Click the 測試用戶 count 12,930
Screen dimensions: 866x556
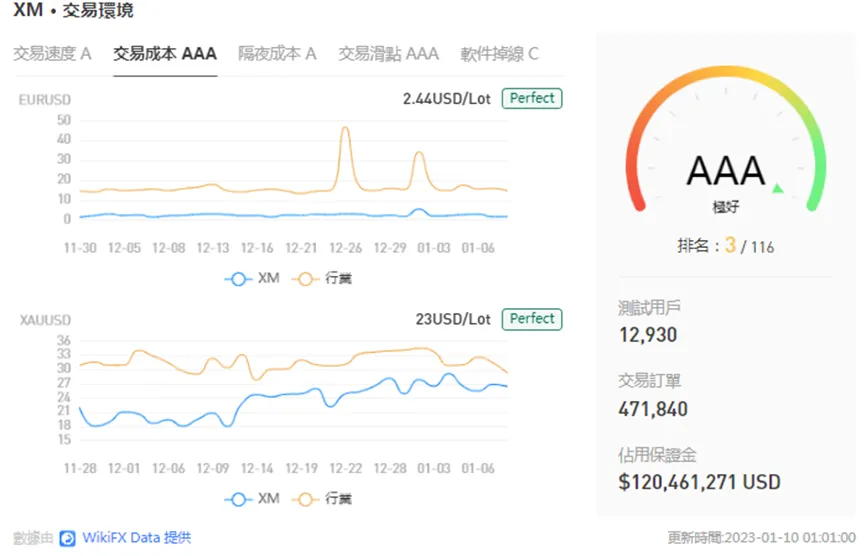point(648,335)
